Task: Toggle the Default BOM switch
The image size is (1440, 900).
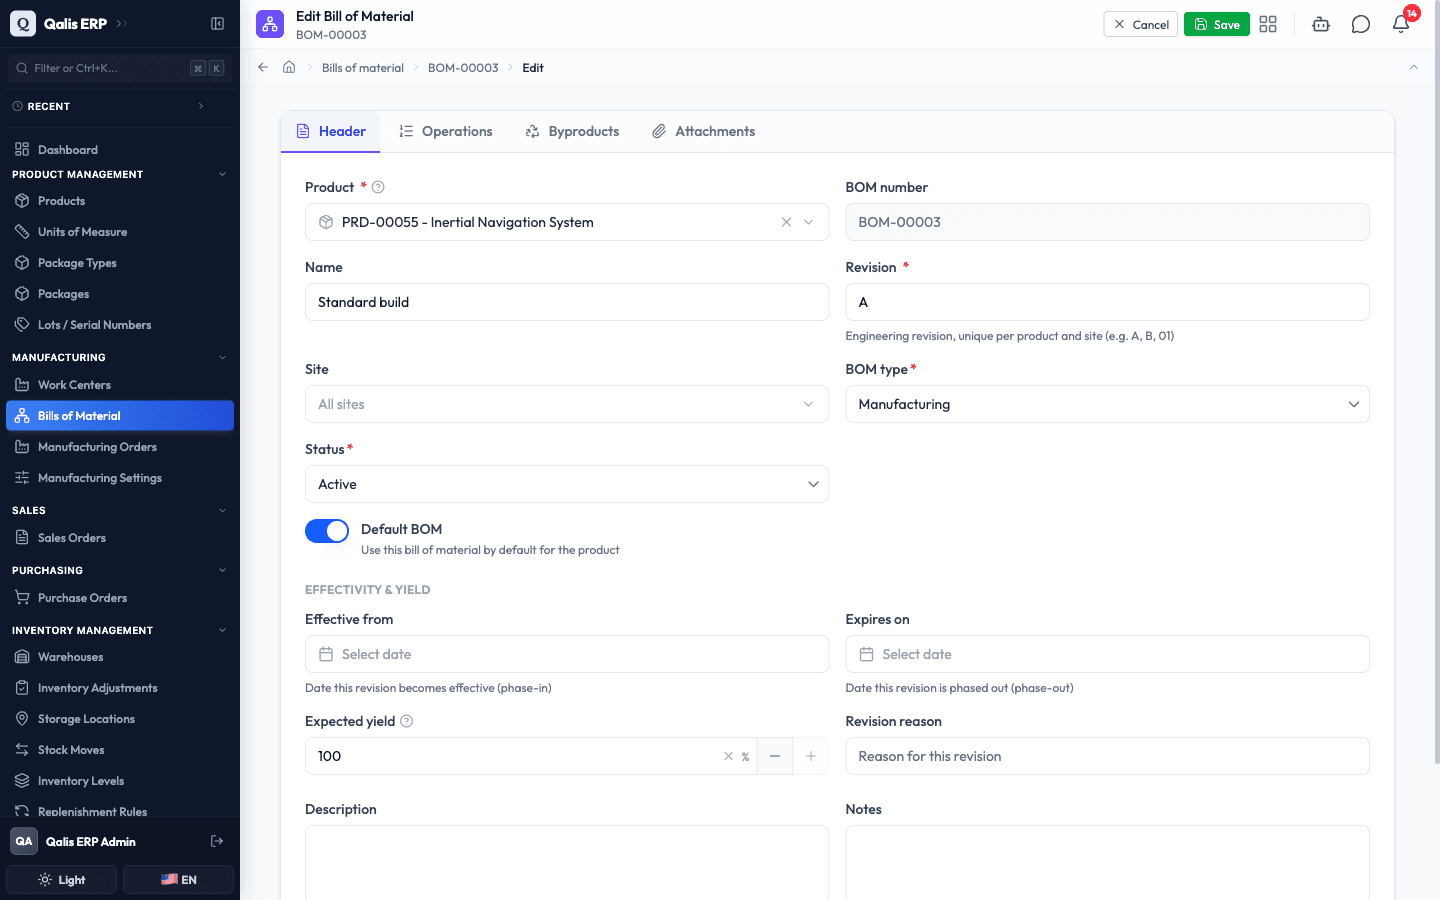Action: pyautogui.click(x=327, y=531)
